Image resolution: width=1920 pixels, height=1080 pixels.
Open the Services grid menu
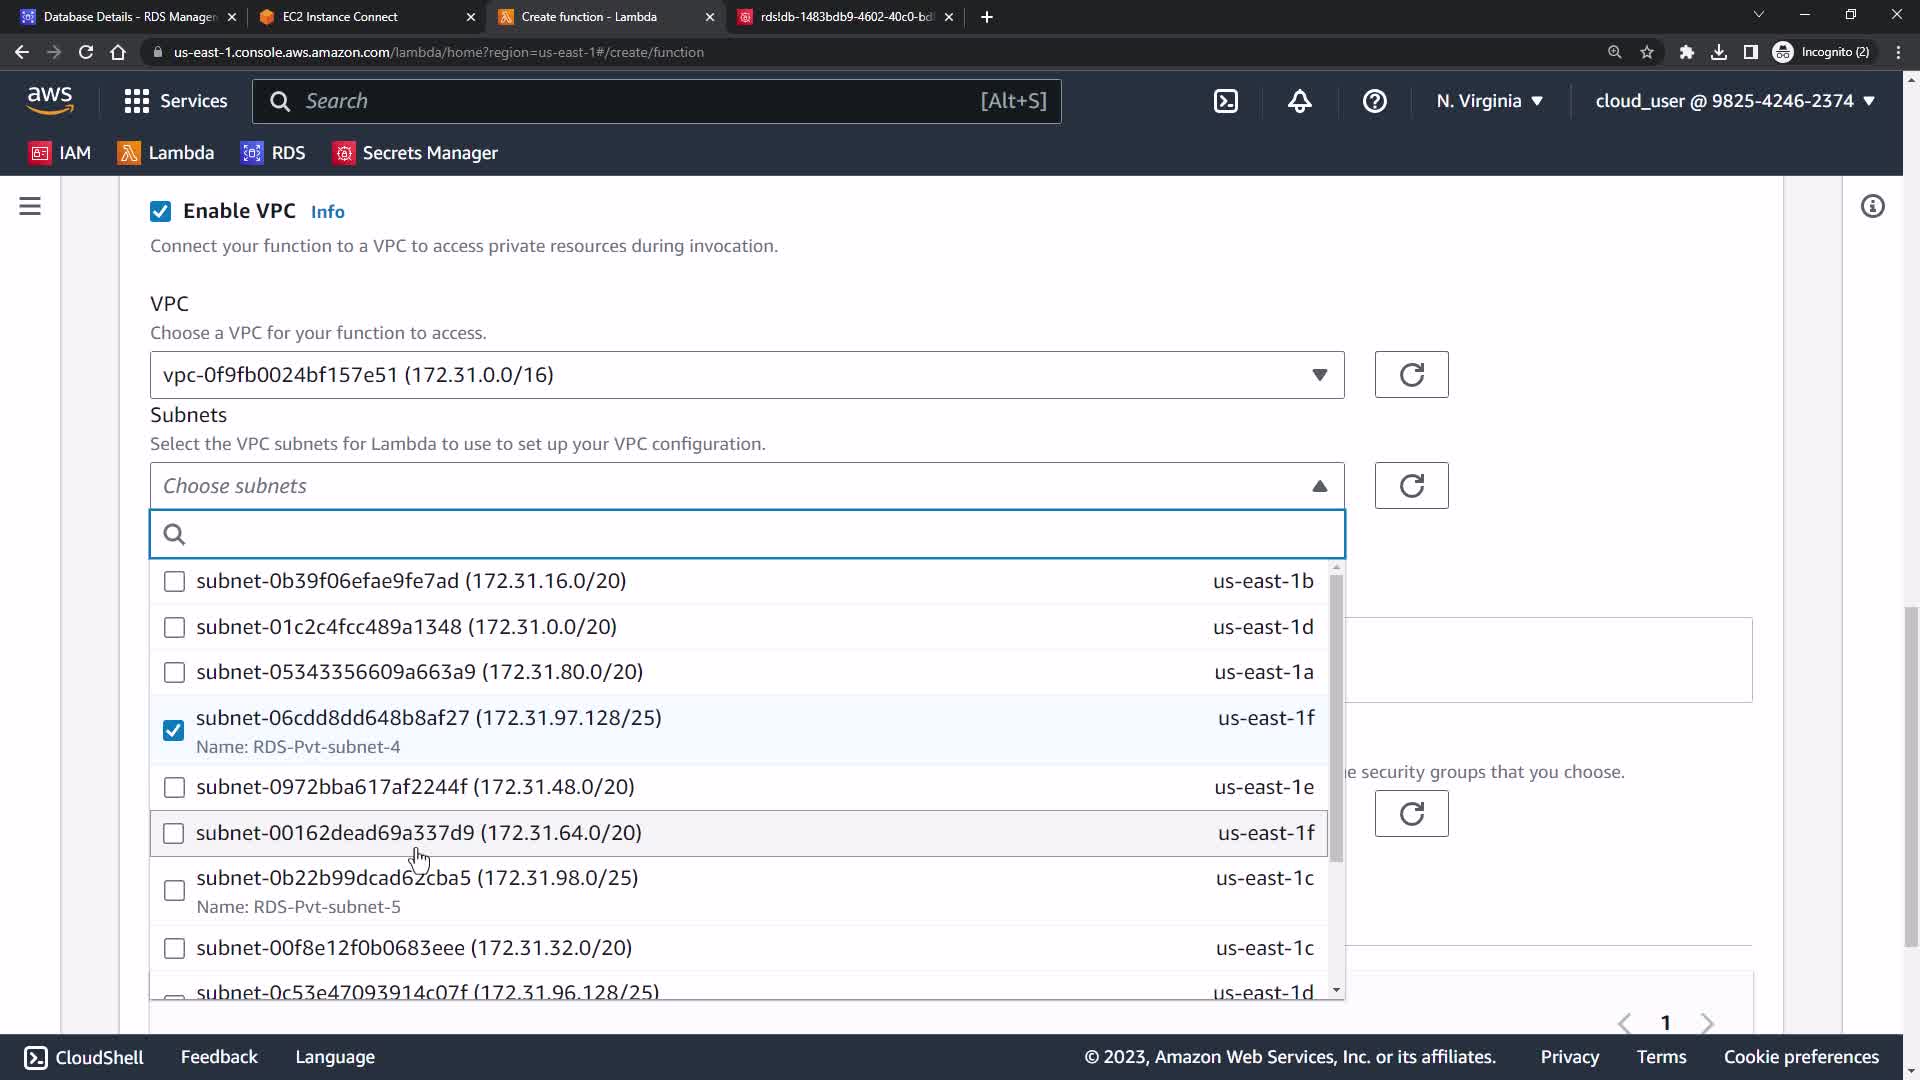(x=175, y=101)
